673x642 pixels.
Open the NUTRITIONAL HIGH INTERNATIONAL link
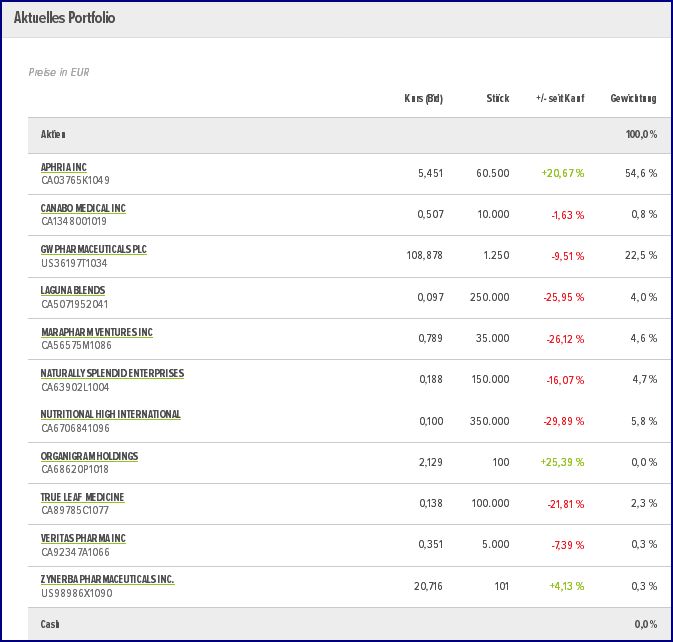(x=110, y=414)
